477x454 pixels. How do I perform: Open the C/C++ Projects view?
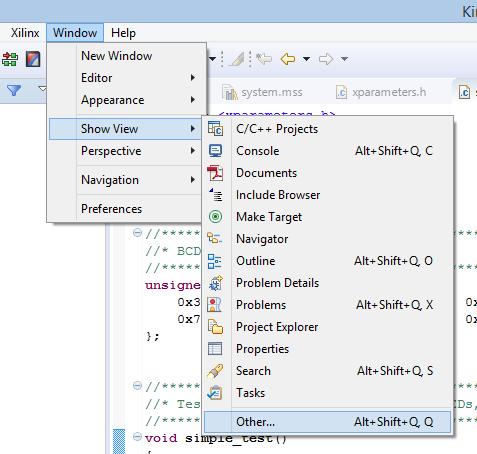327,129
